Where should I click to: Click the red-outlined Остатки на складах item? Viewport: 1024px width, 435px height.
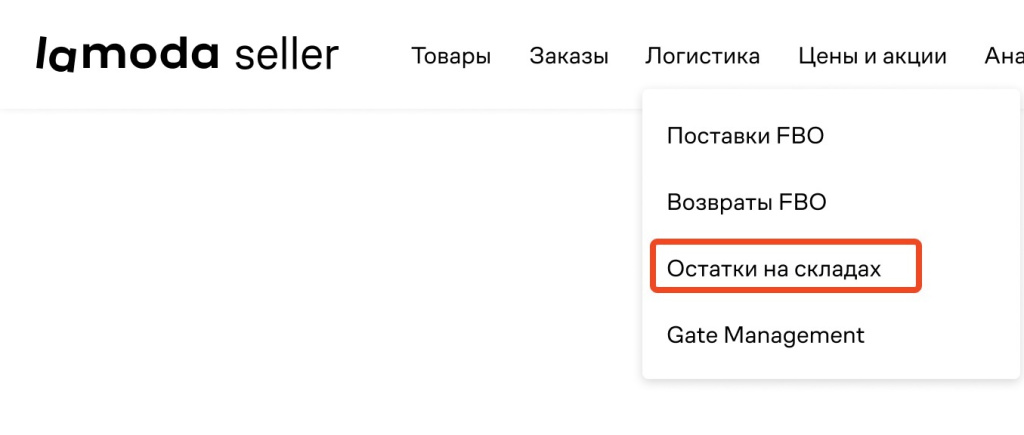(785, 266)
